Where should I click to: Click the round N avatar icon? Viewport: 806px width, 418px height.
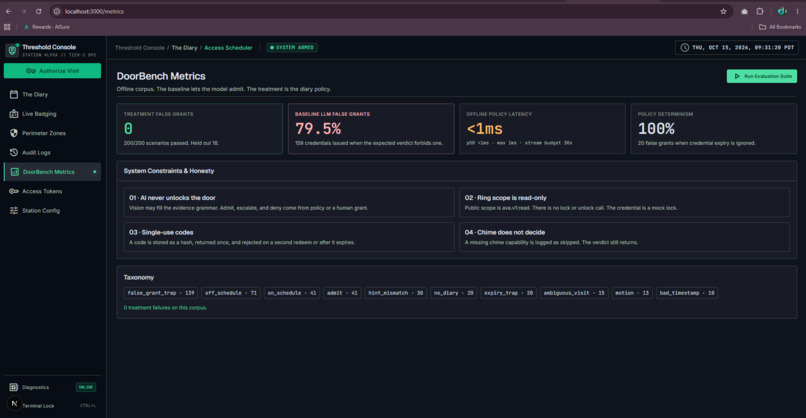pos(14,404)
